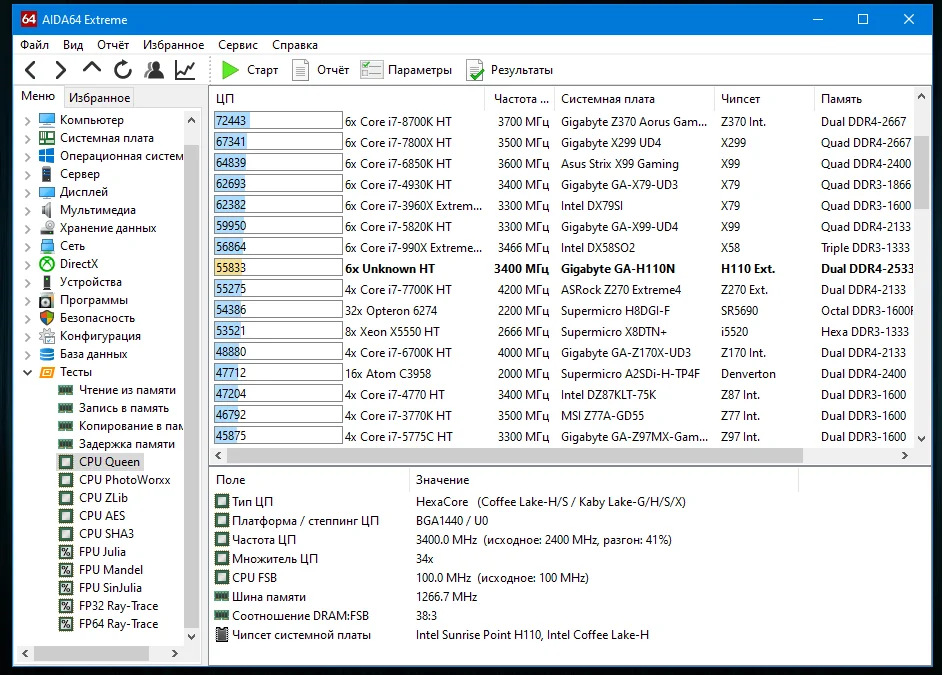Click the graph chart toolbar icon
Viewport: 942px width, 675px height.
185,70
